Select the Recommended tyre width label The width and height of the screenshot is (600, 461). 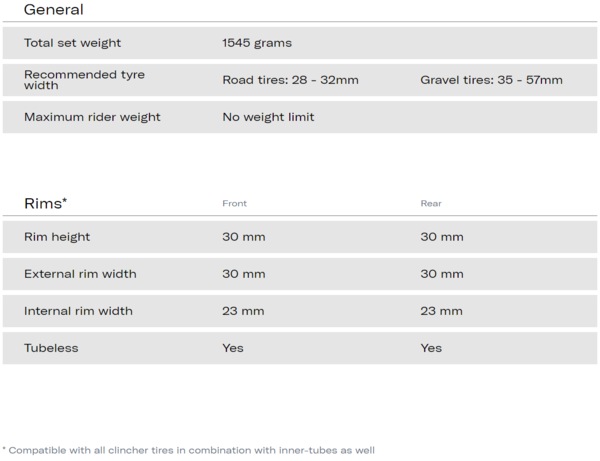click(x=84, y=80)
